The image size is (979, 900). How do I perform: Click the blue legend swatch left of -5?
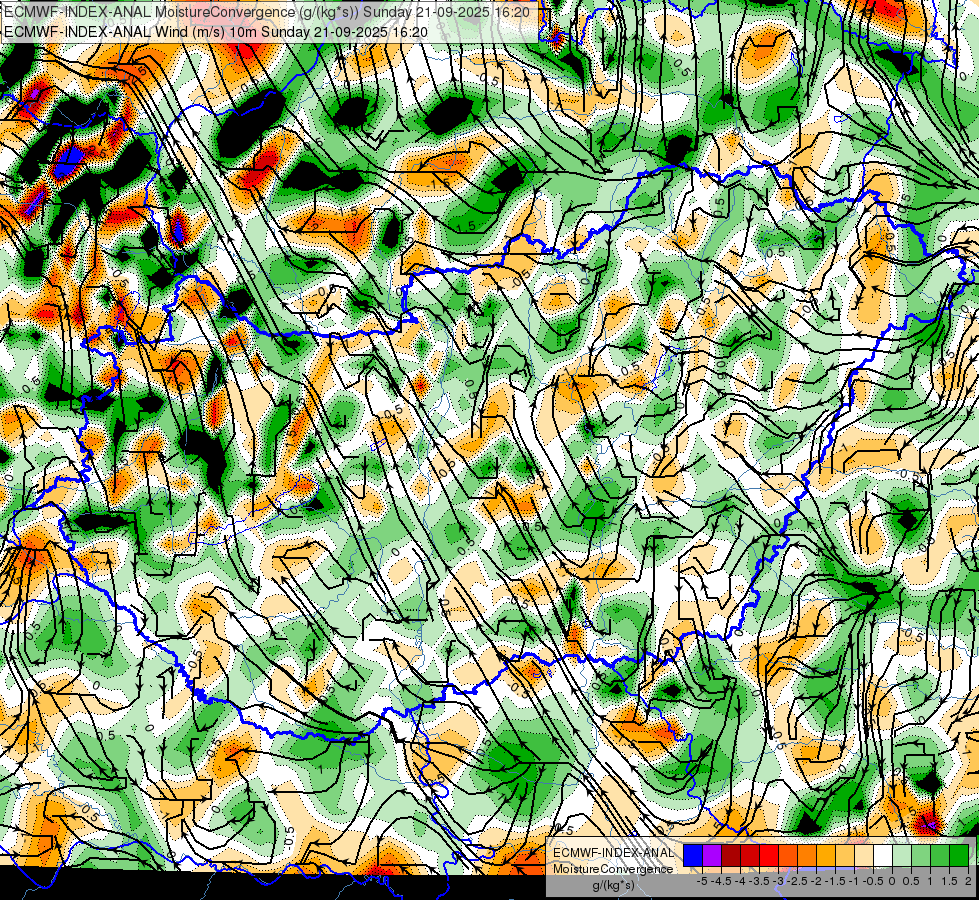tap(693, 856)
